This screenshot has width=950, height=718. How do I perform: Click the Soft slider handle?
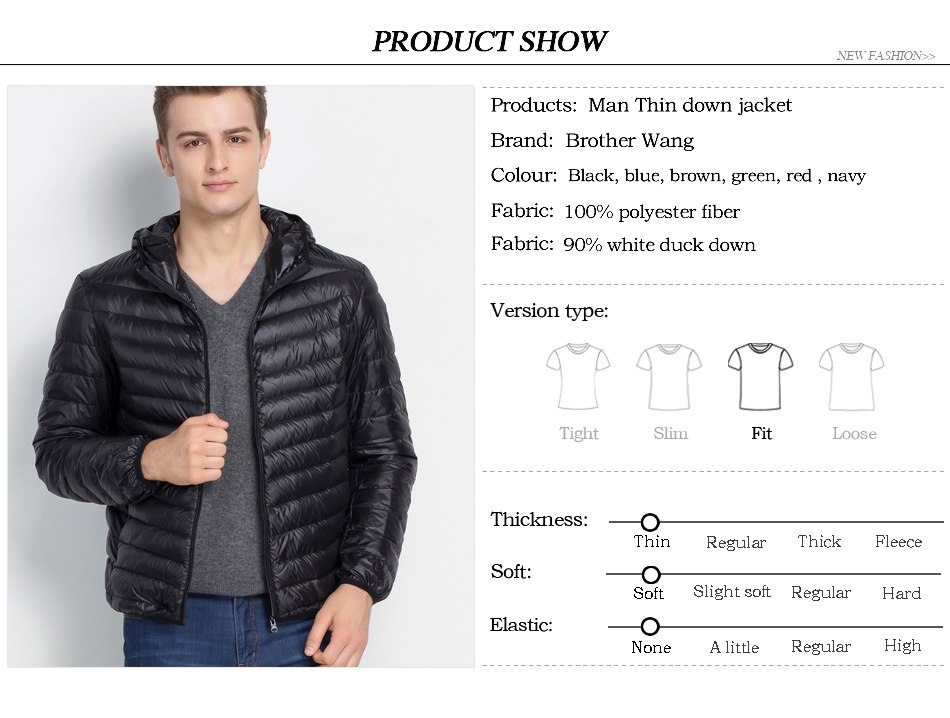pos(651,574)
